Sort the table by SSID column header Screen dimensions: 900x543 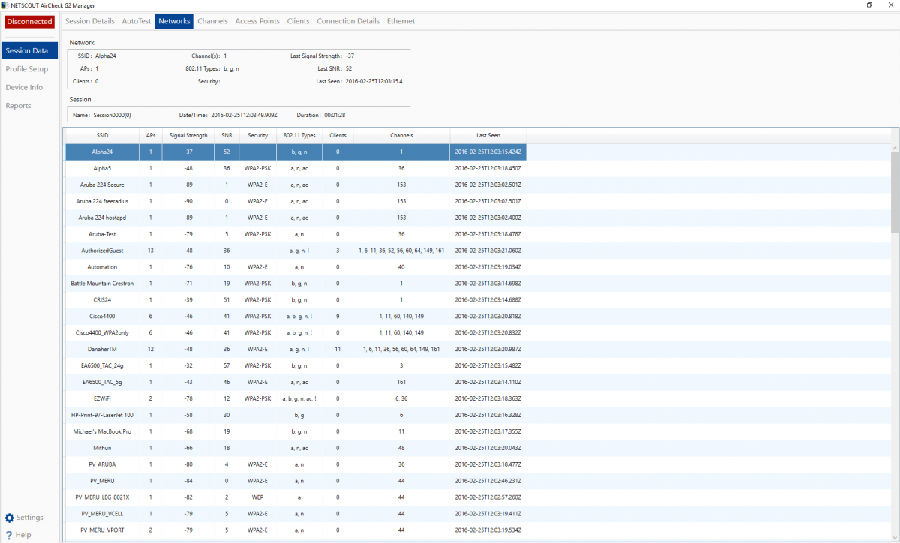pos(102,135)
